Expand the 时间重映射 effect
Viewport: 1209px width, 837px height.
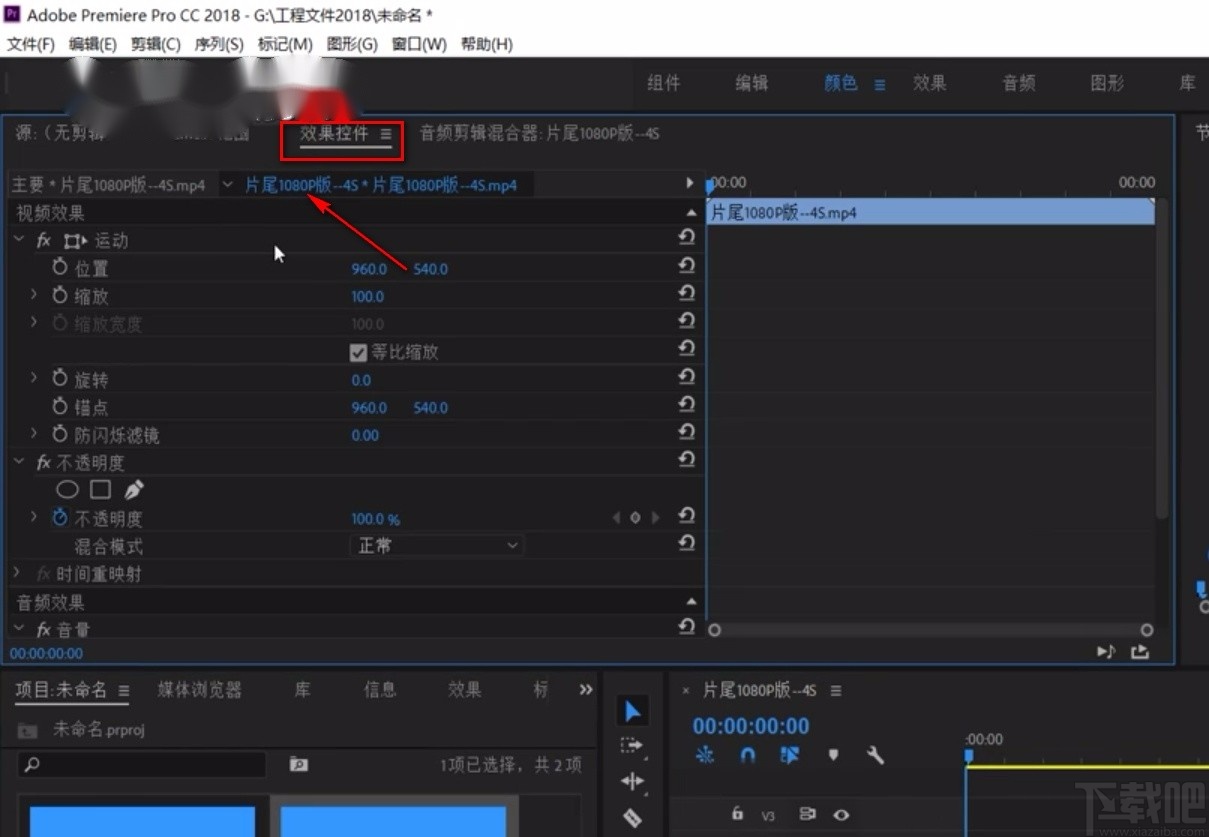tap(17, 573)
